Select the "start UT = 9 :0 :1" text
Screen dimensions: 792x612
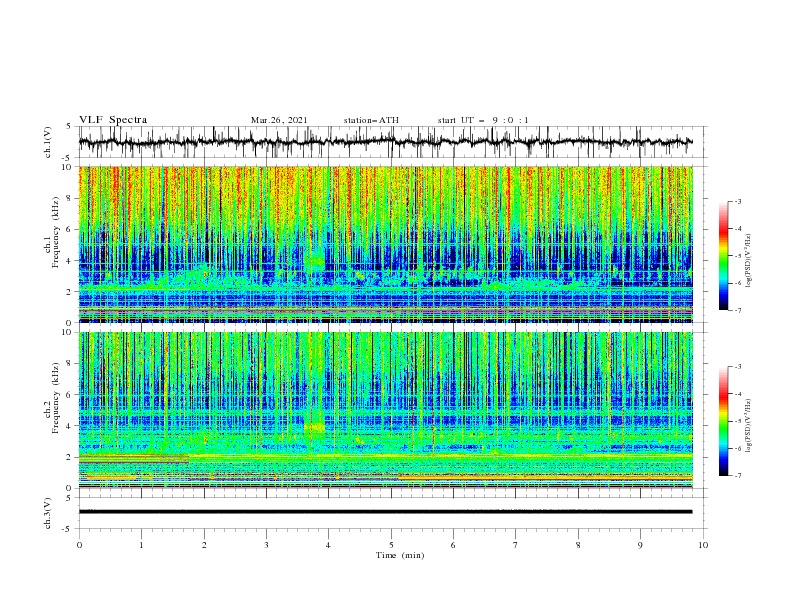pos(483,120)
